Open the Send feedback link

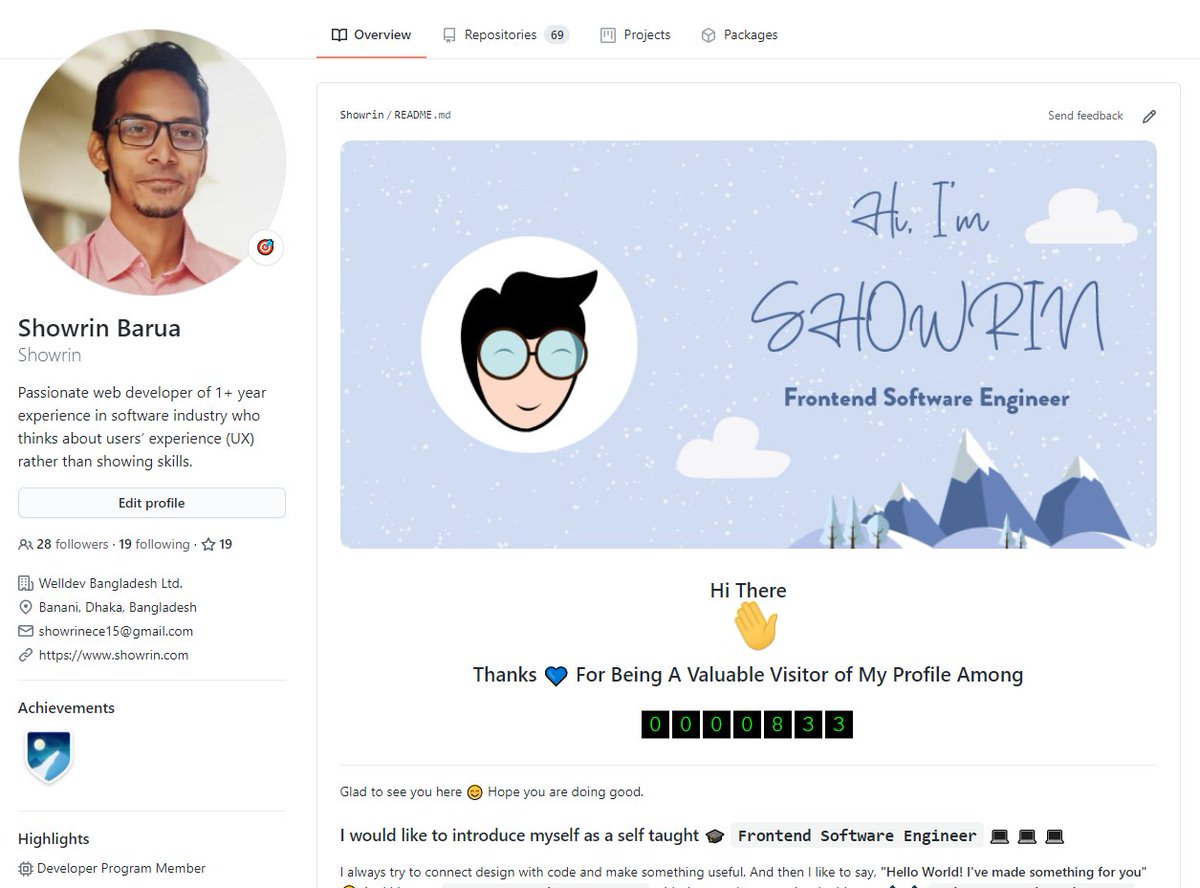click(x=1084, y=115)
